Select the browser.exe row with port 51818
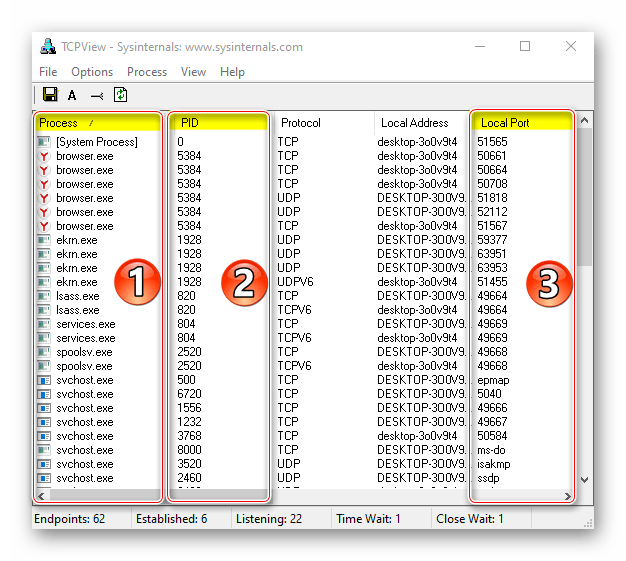 click(x=303, y=198)
